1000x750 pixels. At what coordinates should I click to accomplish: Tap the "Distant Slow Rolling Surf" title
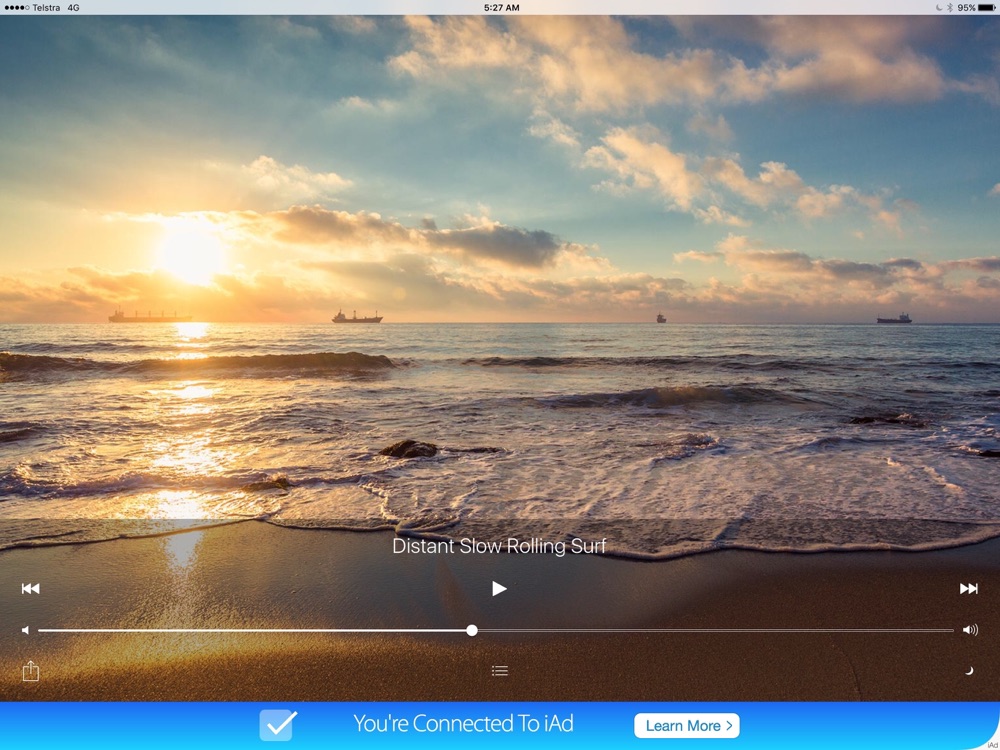click(x=499, y=546)
